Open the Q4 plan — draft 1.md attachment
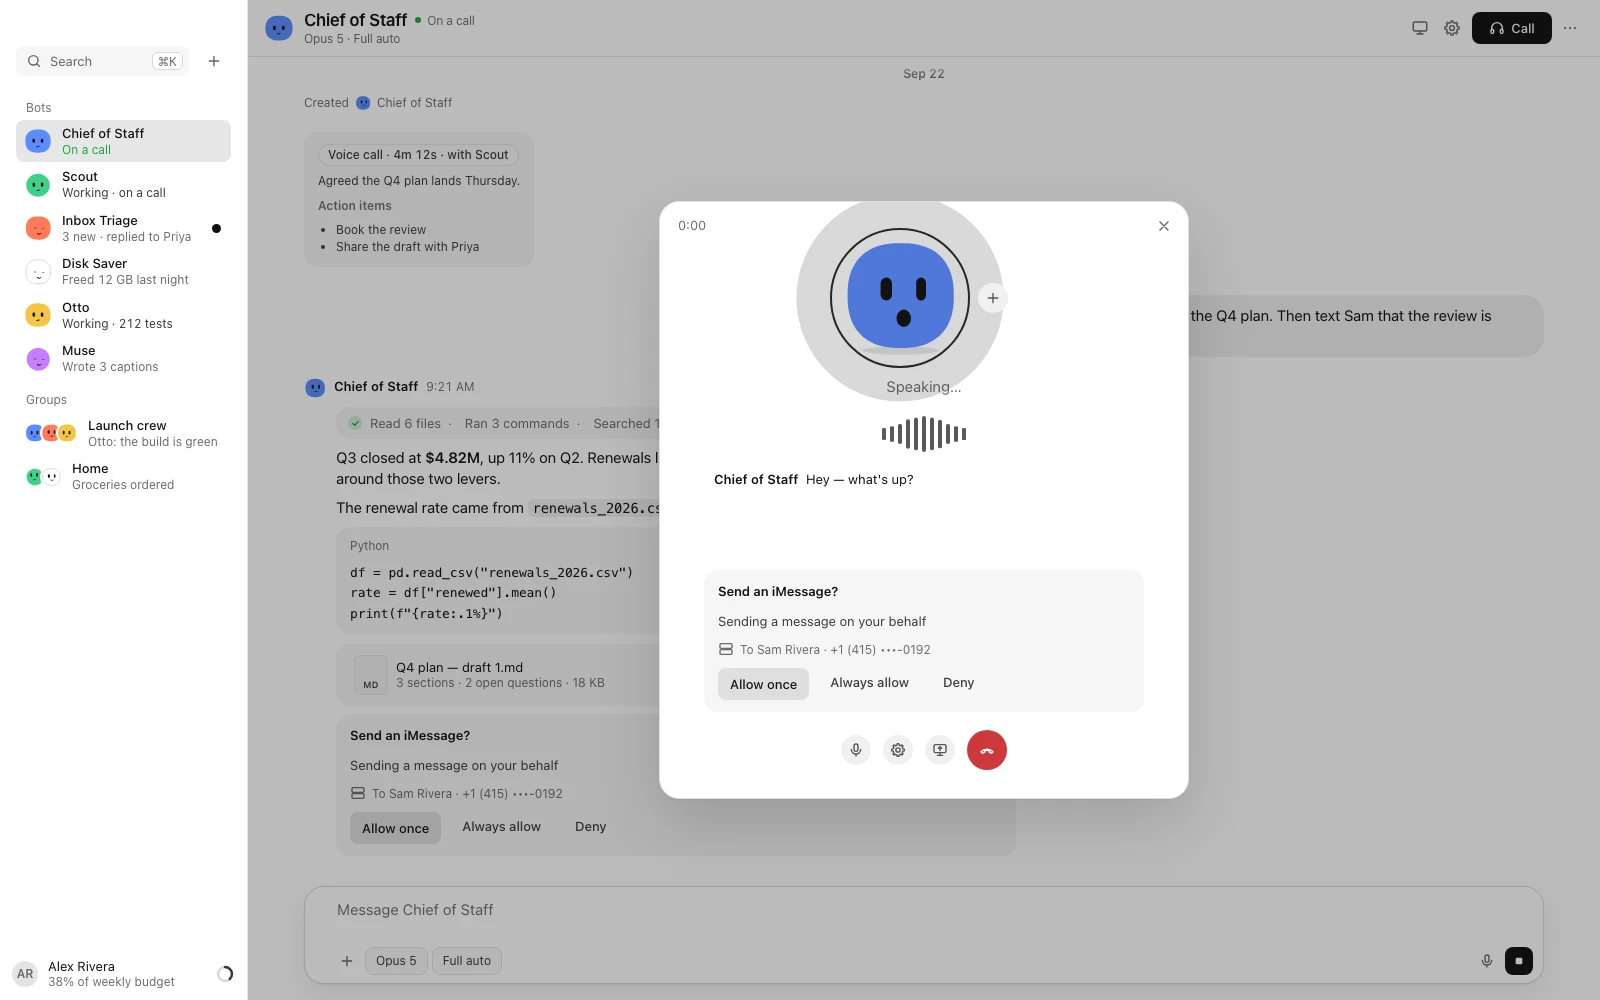Image resolution: width=1600 pixels, height=1000 pixels. coord(497,675)
